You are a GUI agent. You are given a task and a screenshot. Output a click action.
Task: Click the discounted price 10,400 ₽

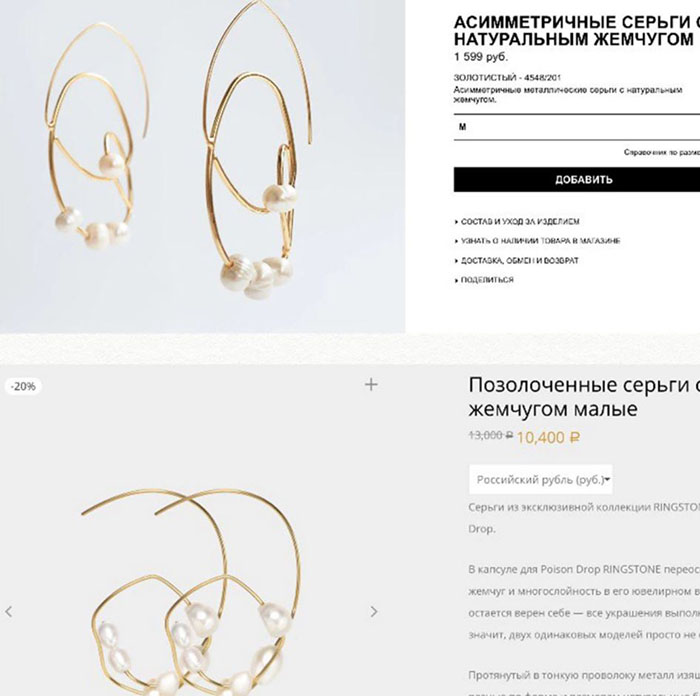(x=548, y=438)
